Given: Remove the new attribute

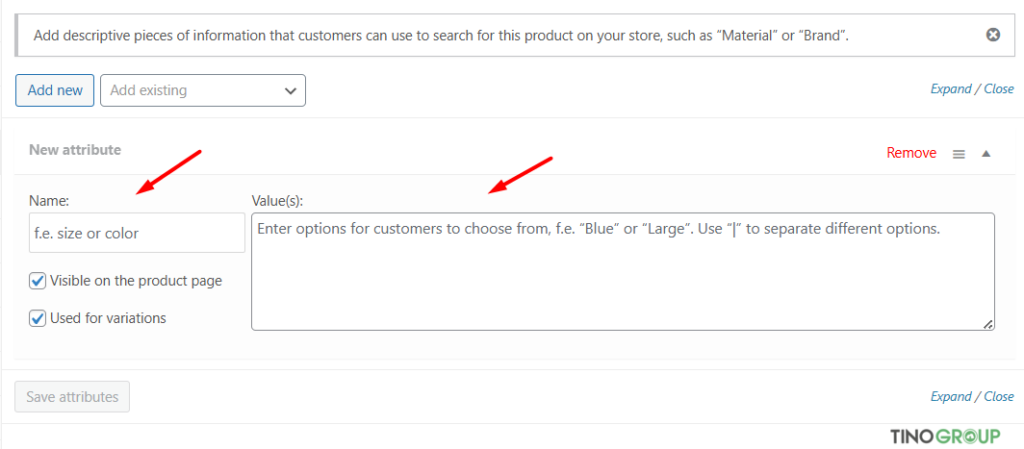Looking at the screenshot, I should (911, 153).
